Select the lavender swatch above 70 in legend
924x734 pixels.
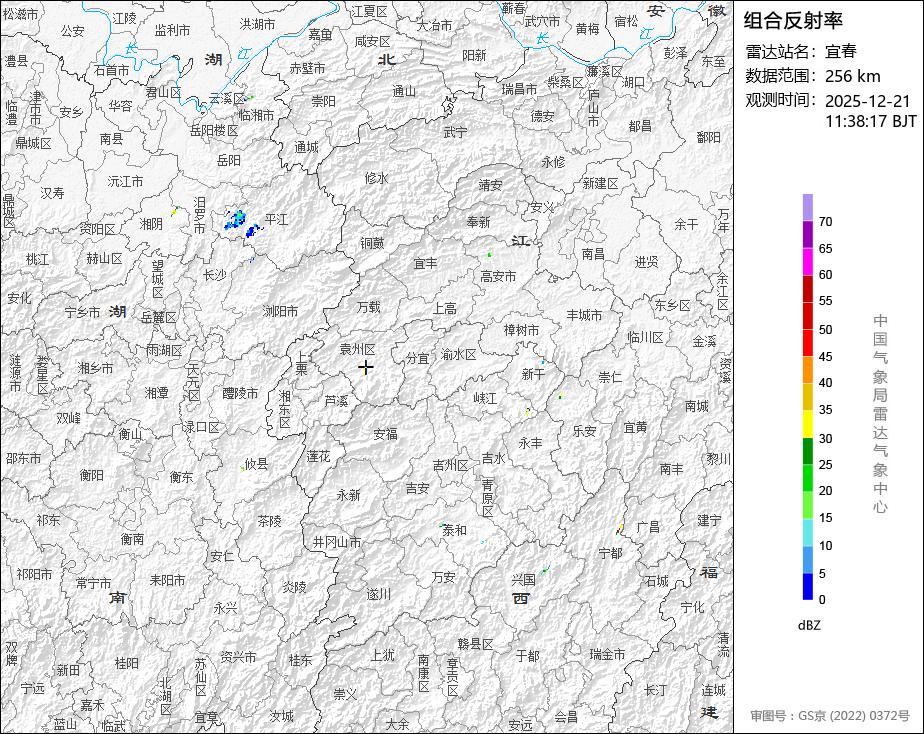pos(807,207)
